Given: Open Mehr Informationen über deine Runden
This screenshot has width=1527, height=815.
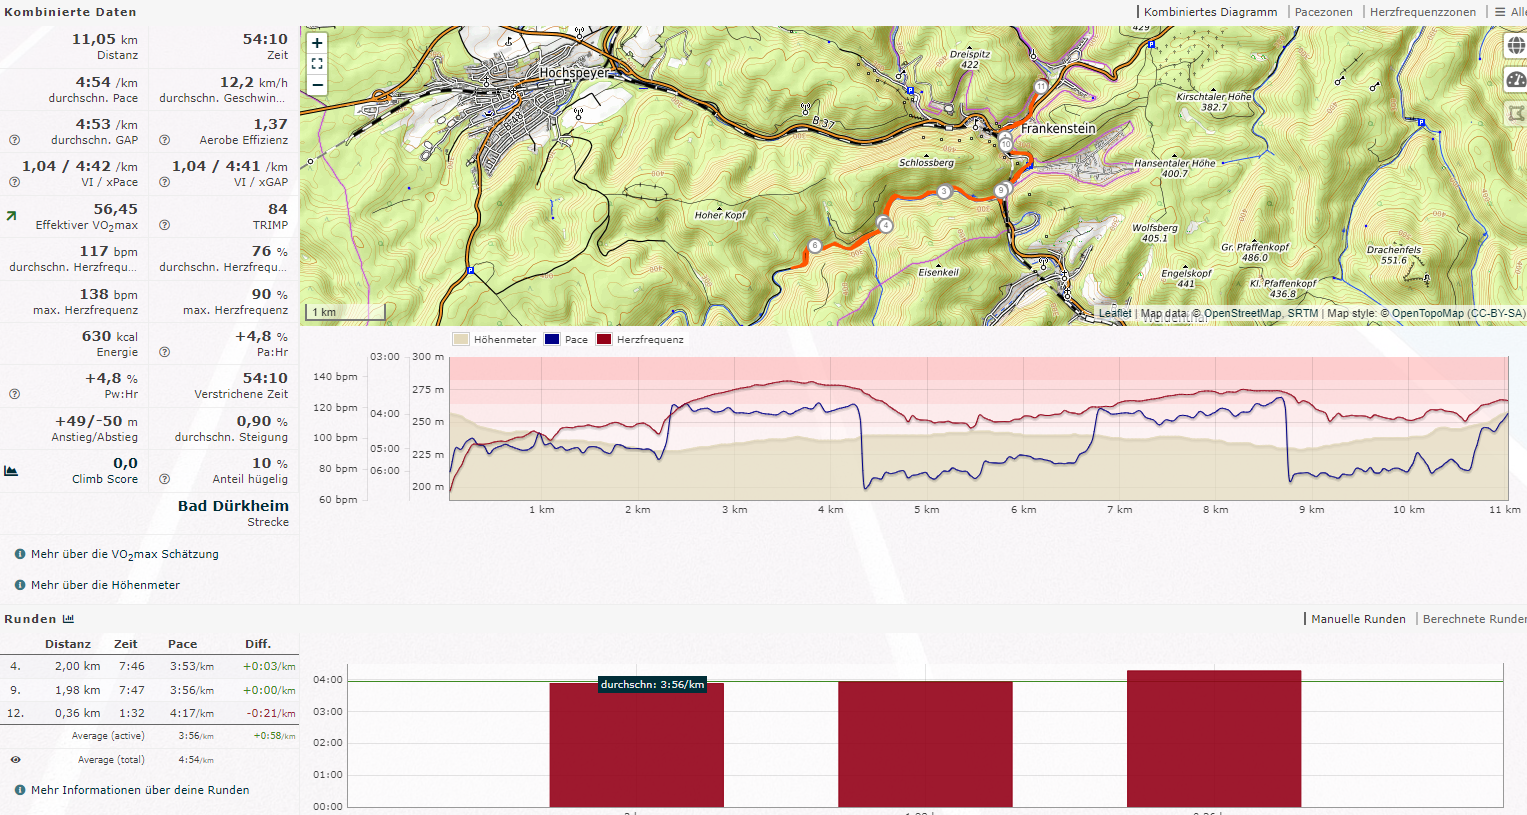Looking at the screenshot, I should point(140,790).
